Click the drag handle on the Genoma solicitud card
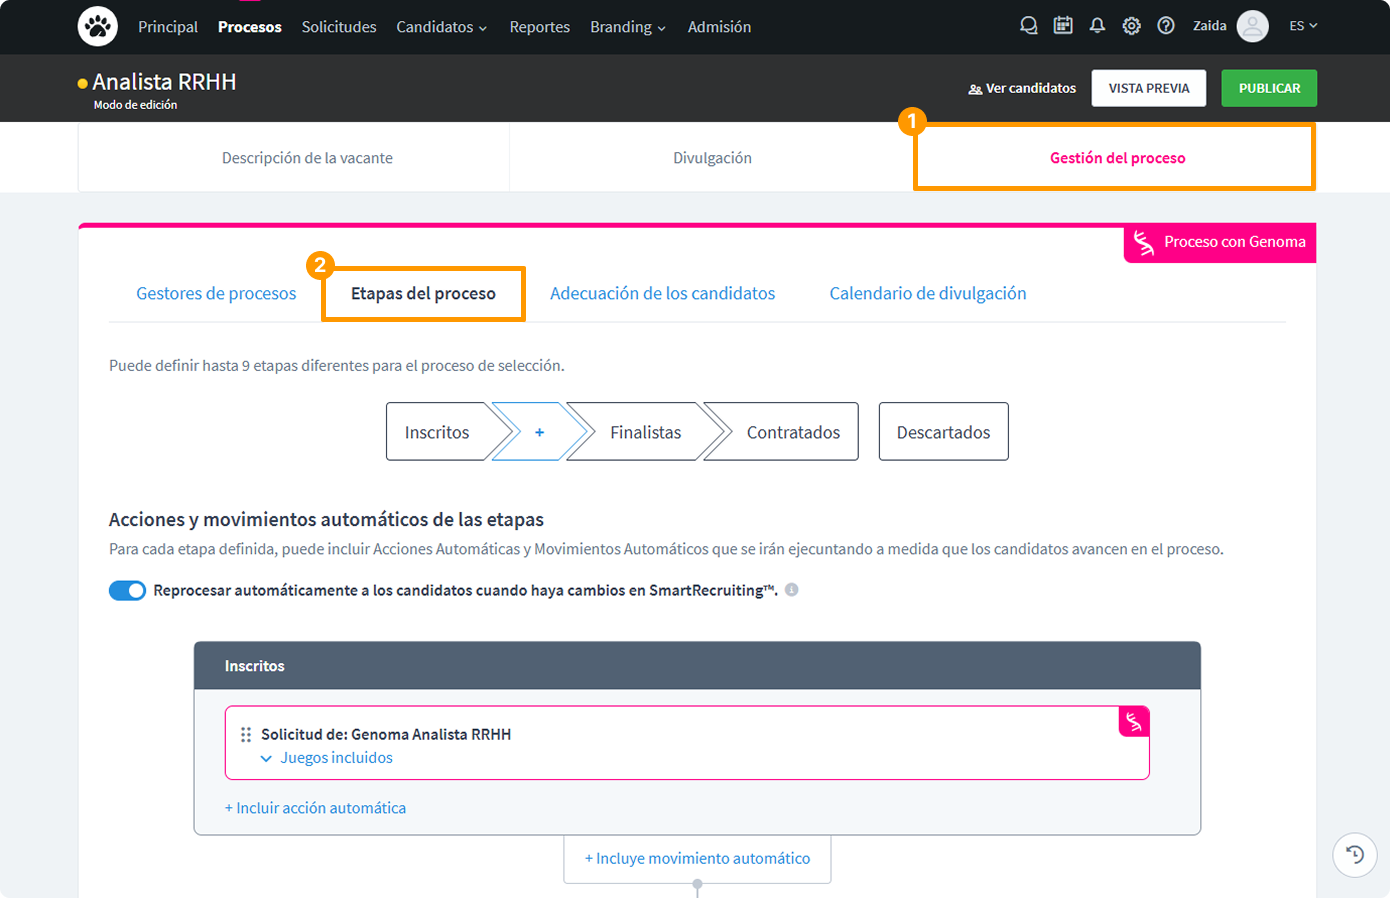The image size is (1390, 898). (245, 733)
